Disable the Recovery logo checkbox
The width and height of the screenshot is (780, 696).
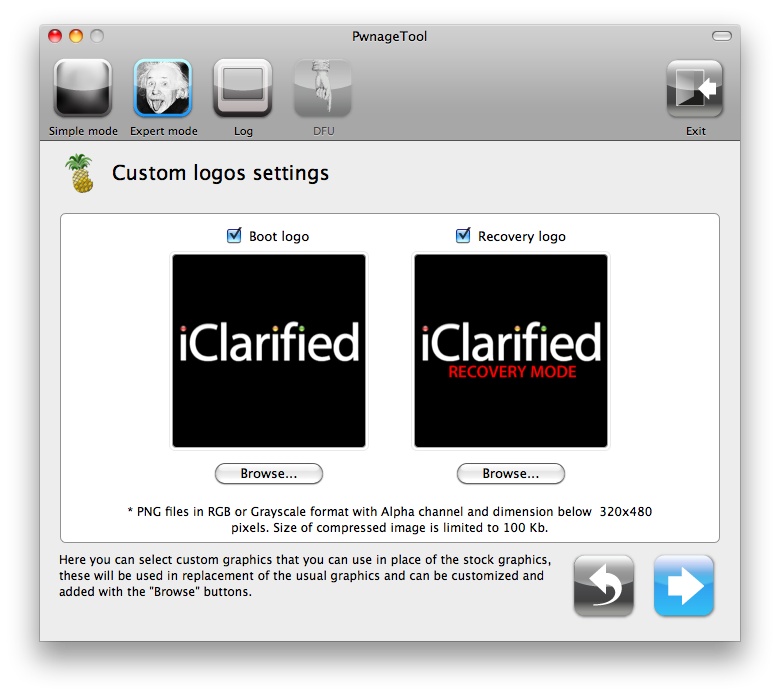coord(463,236)
